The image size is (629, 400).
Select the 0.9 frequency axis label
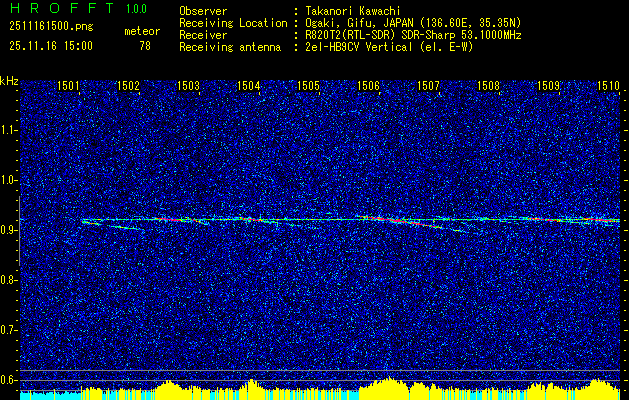[9, 229]
